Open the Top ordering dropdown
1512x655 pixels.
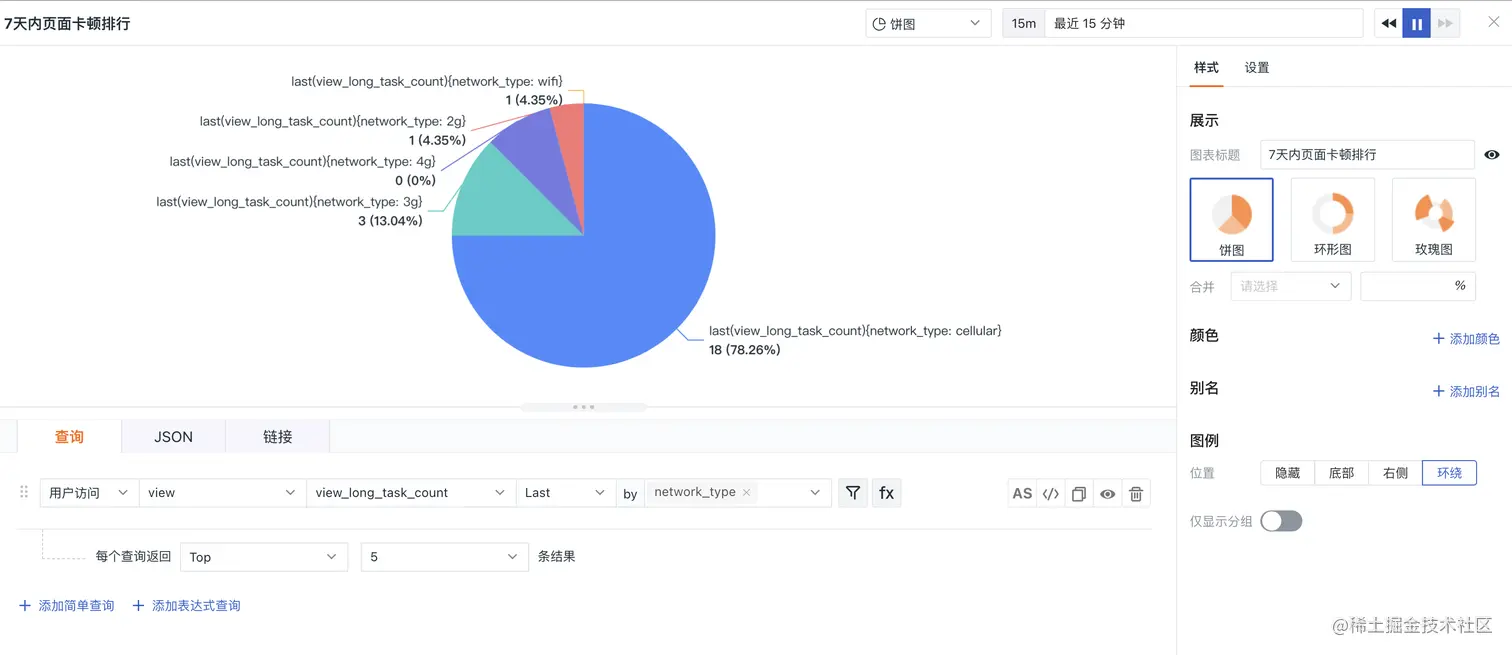264,557
